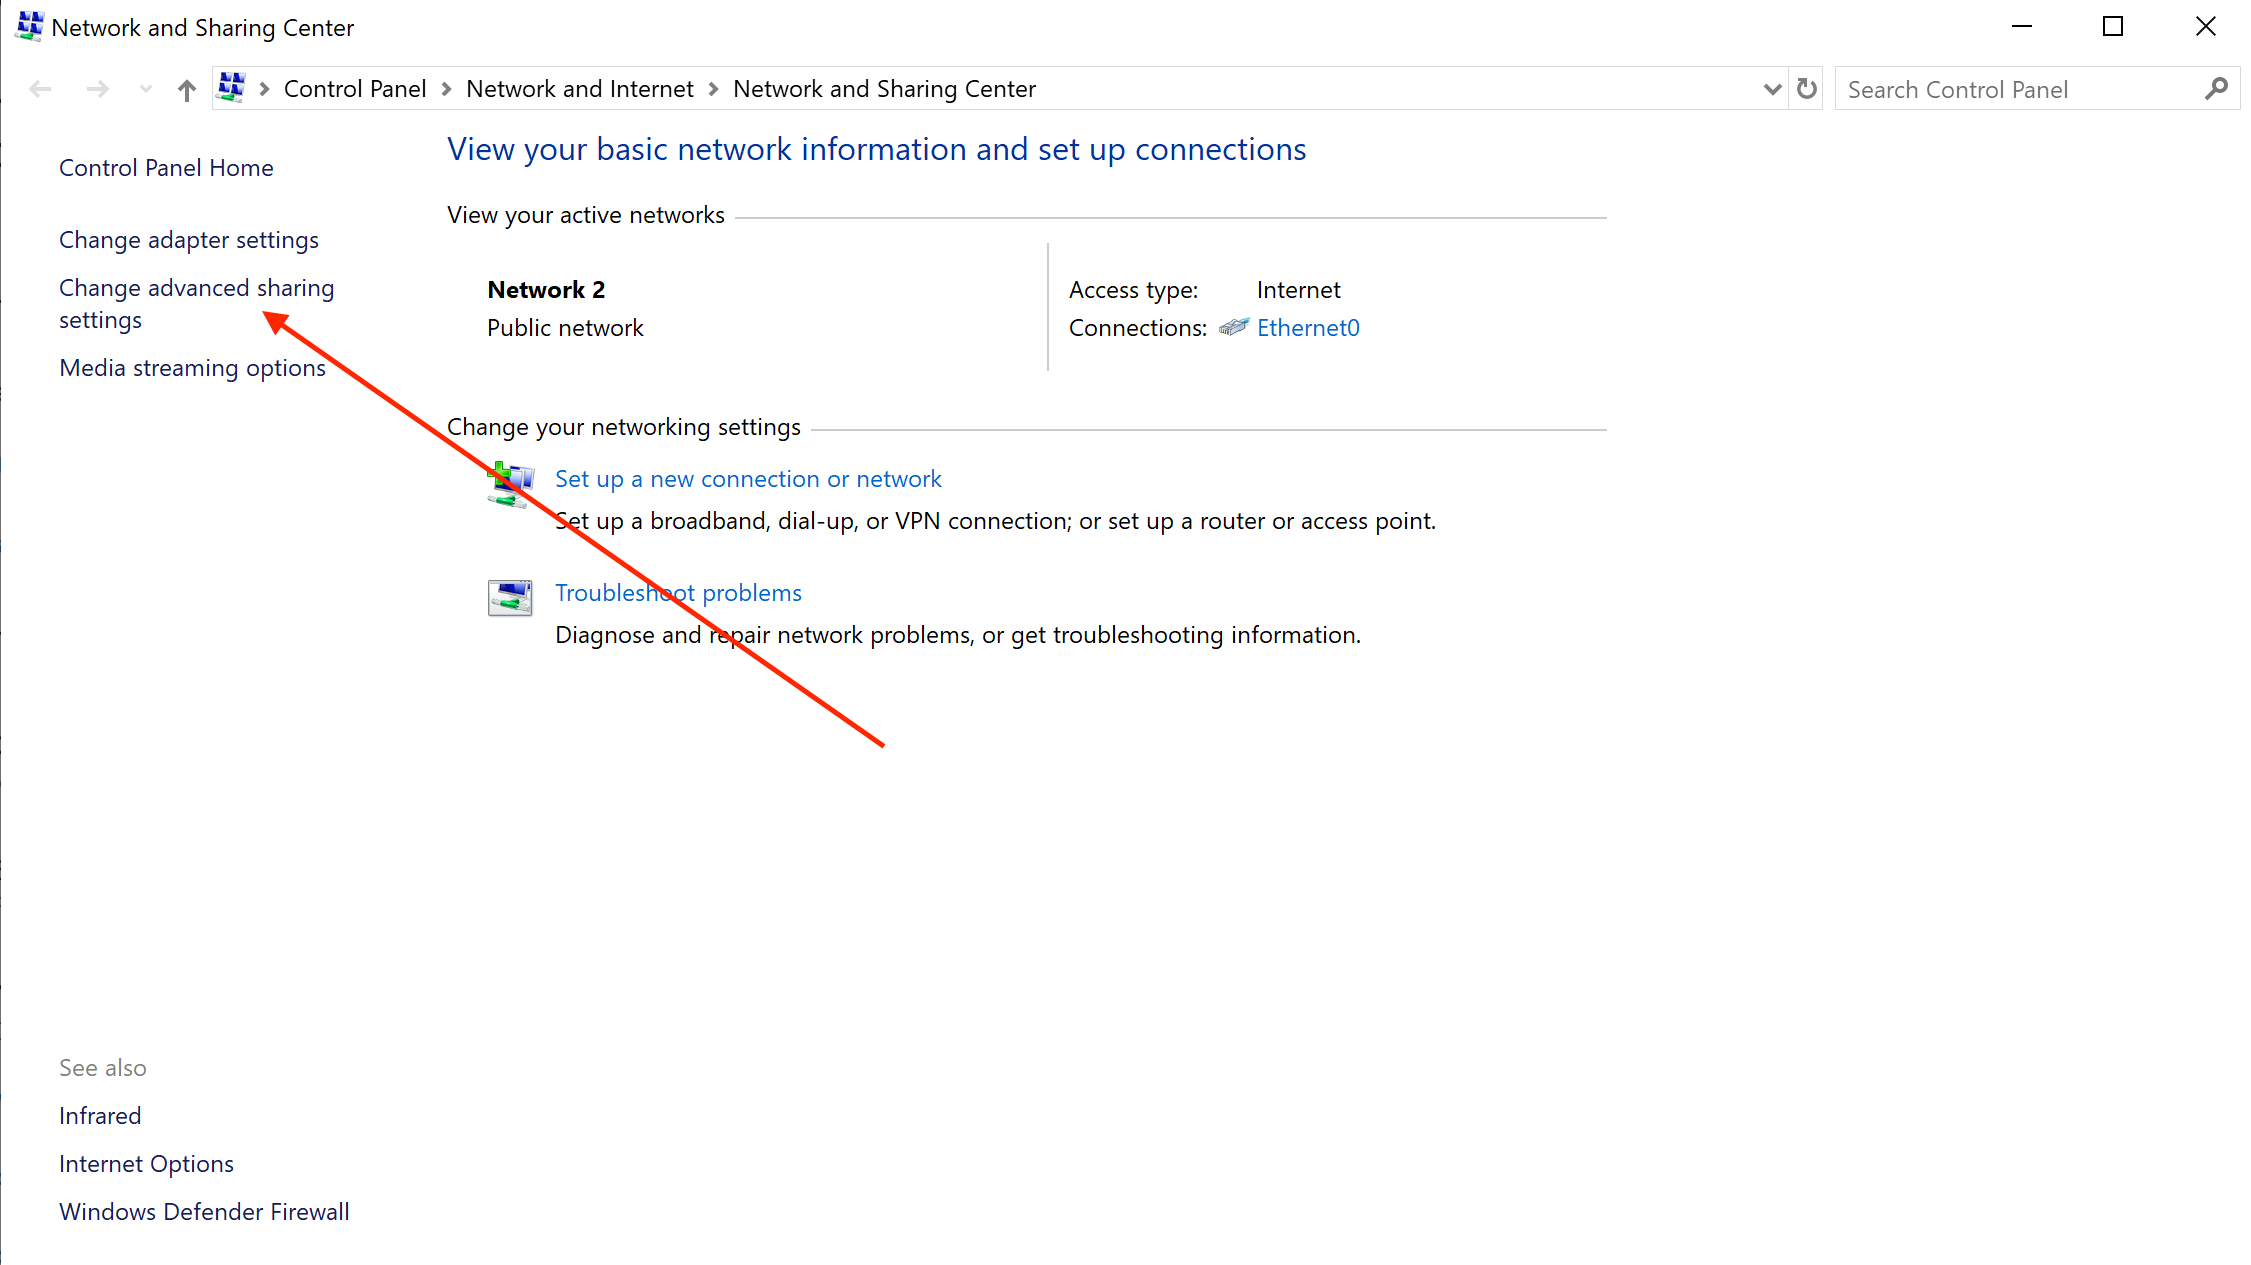2251x1265 pixels.
Task: Open Change advanced sharing settings
Action: click(x=196, y=303)
